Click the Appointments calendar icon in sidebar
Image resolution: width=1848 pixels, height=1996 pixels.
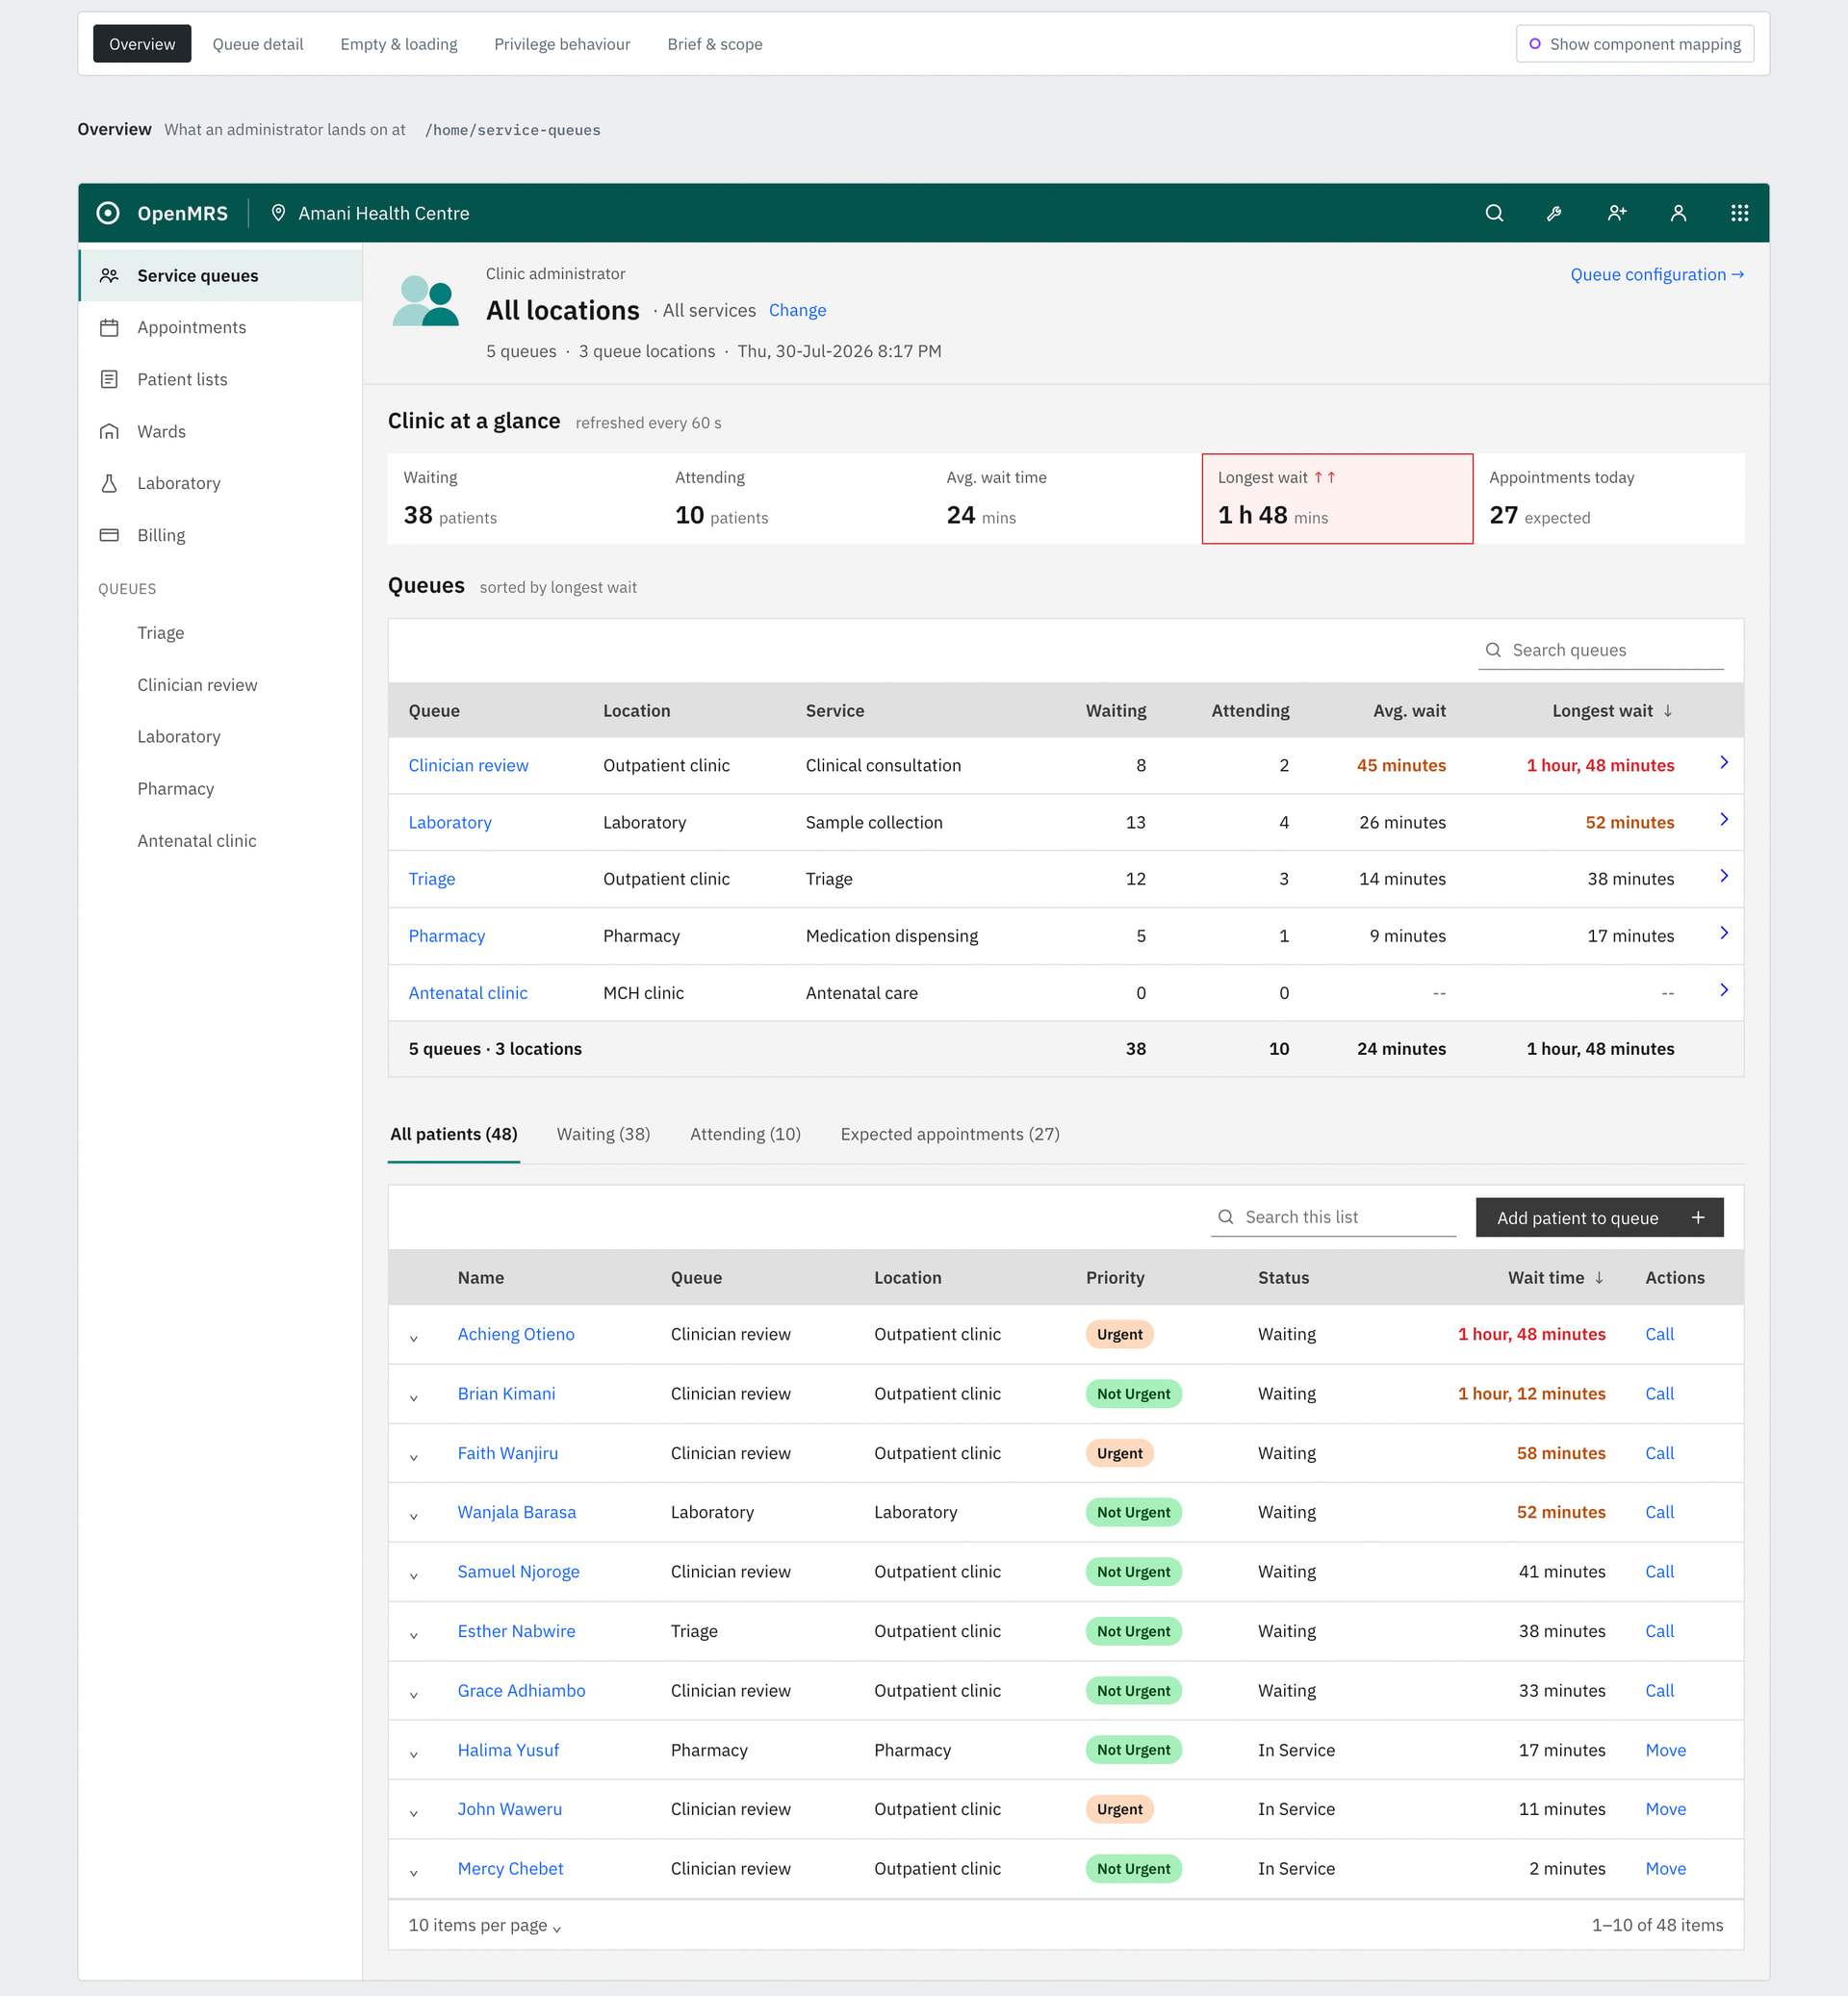pyautogui.click(x=109, y=328)
